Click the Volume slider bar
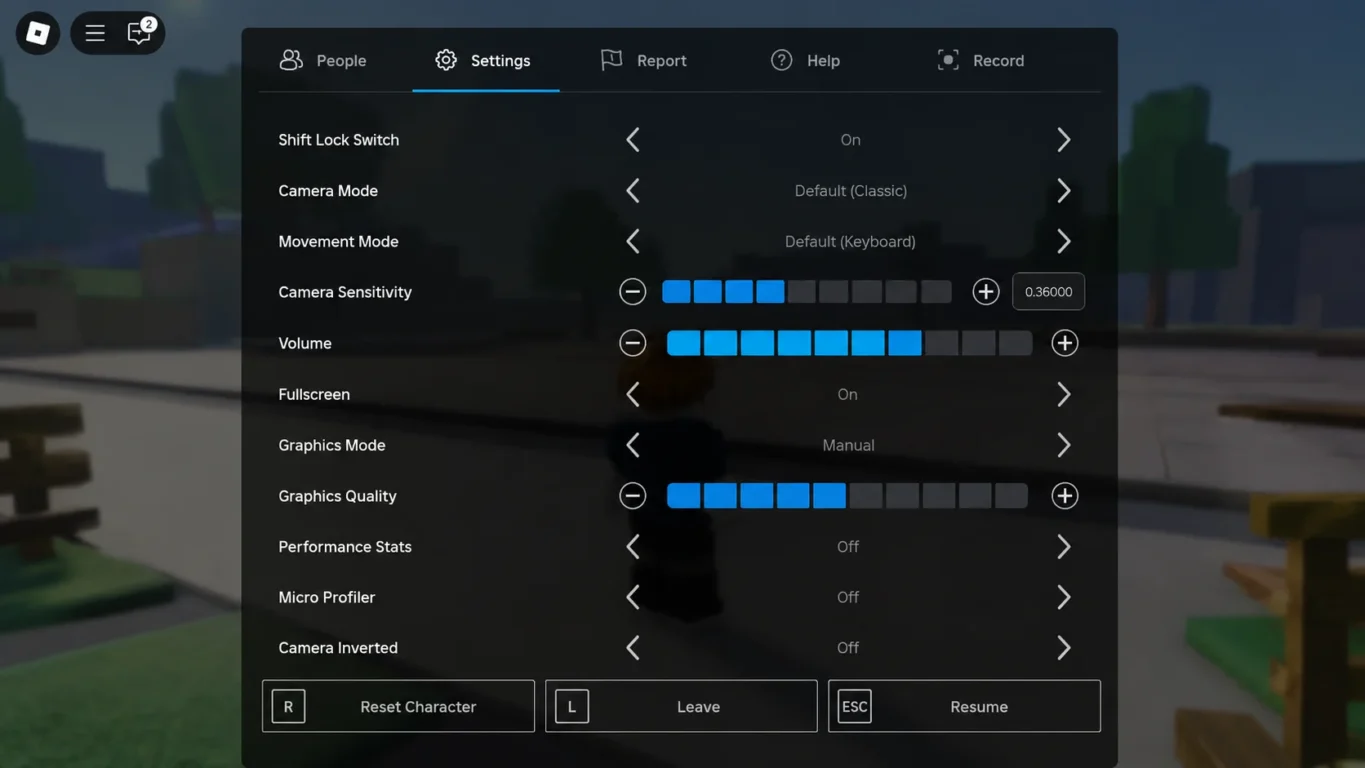This screenshot has width=1365, height=768. click(x=849, y=343)
